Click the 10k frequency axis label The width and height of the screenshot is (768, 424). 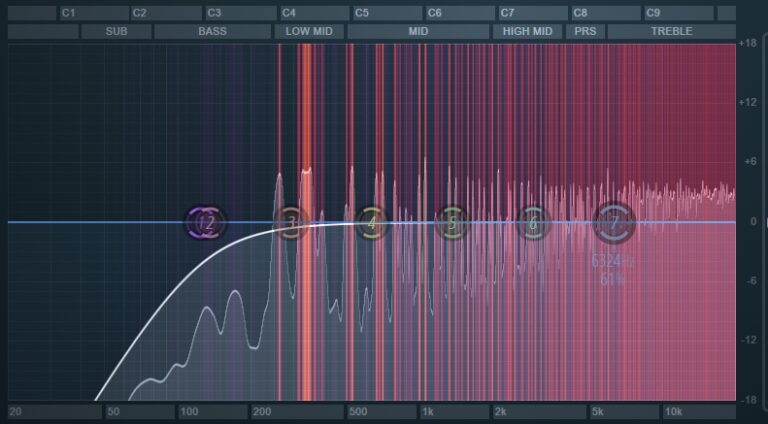coord(673,412)
